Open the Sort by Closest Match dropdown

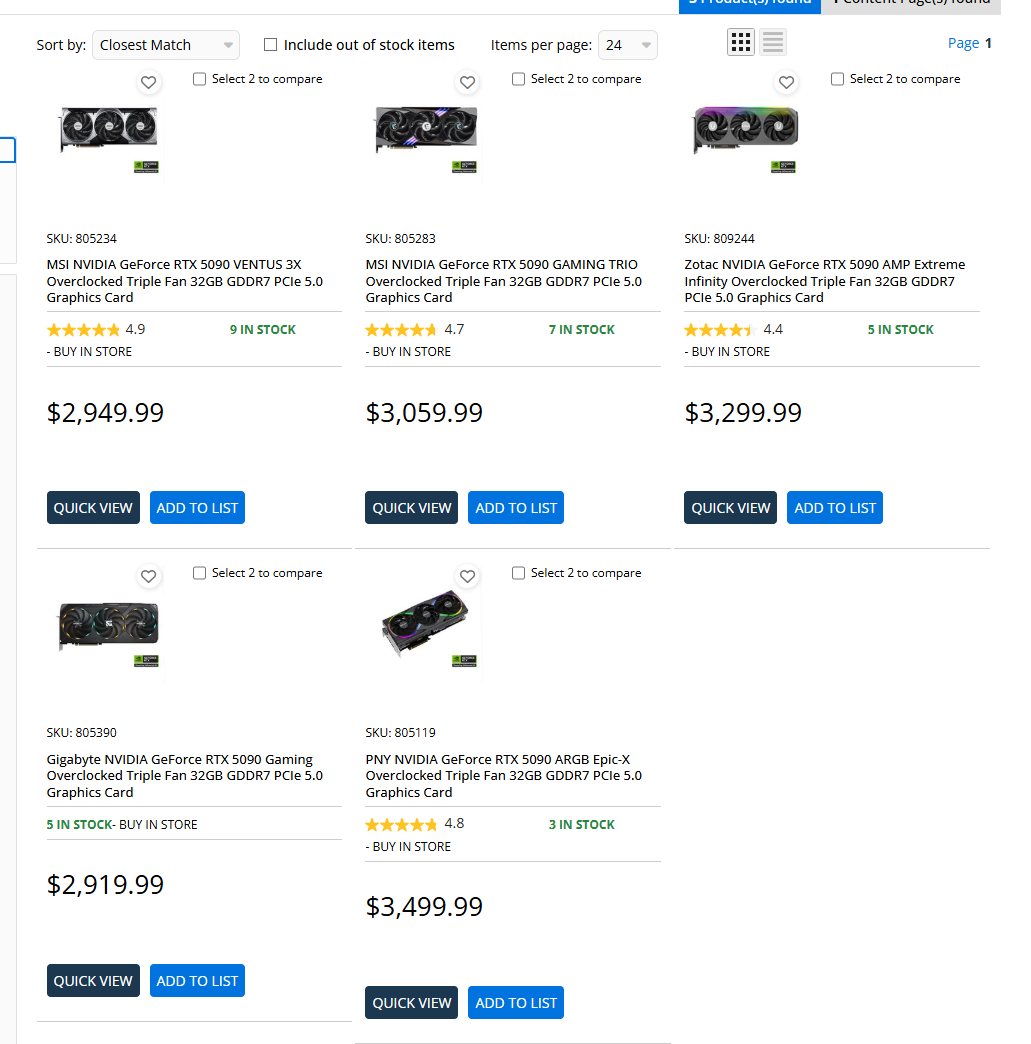166,45
